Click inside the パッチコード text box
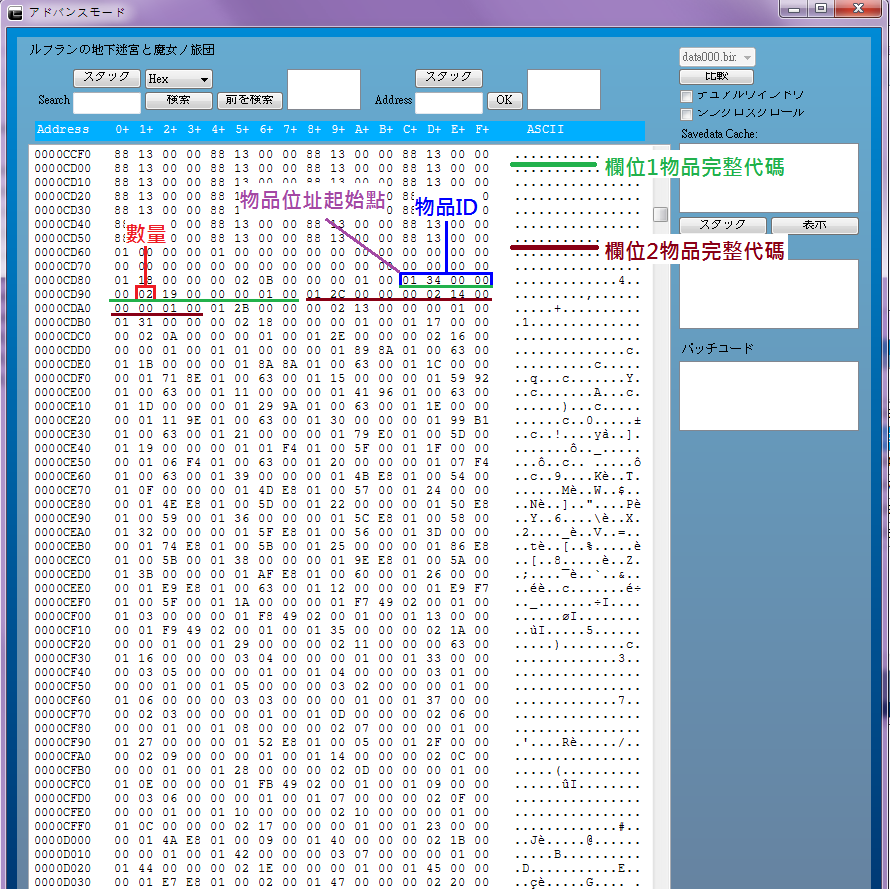This screenshot has width=890, height=889. click(x=768, y=395)
